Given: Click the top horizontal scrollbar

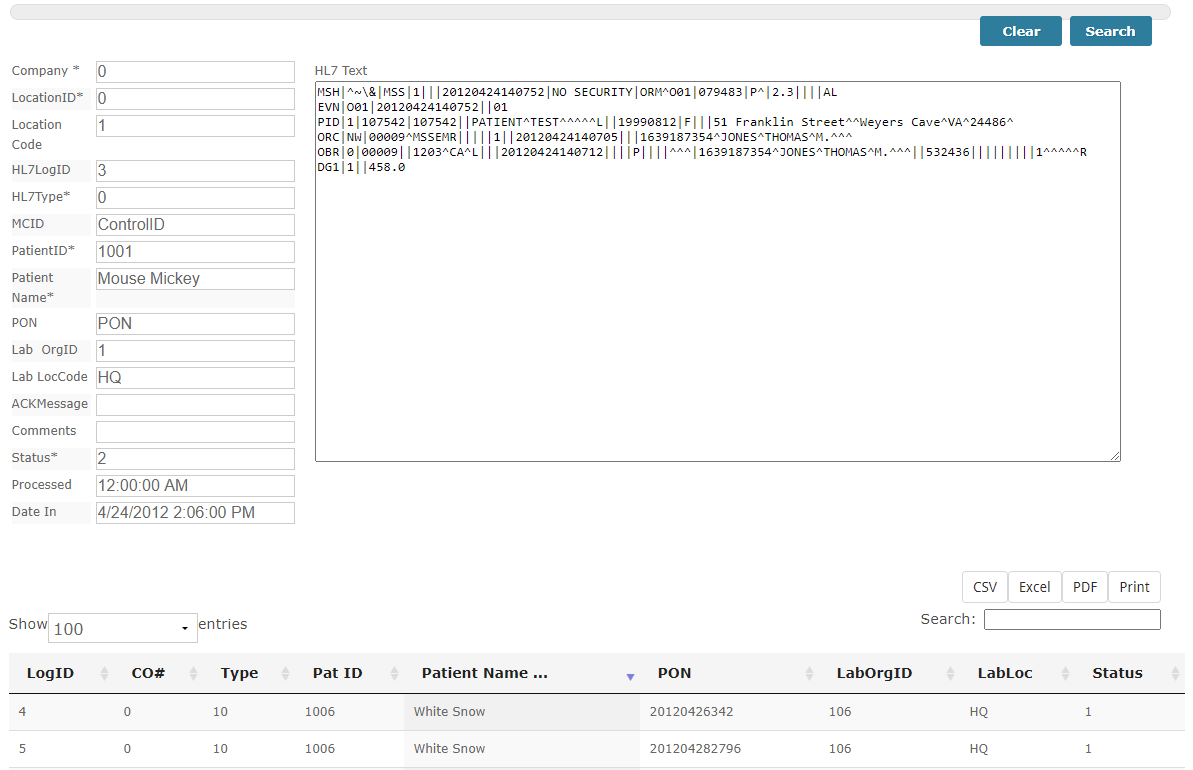Looking at the screenshot, I should coord(590,12).
